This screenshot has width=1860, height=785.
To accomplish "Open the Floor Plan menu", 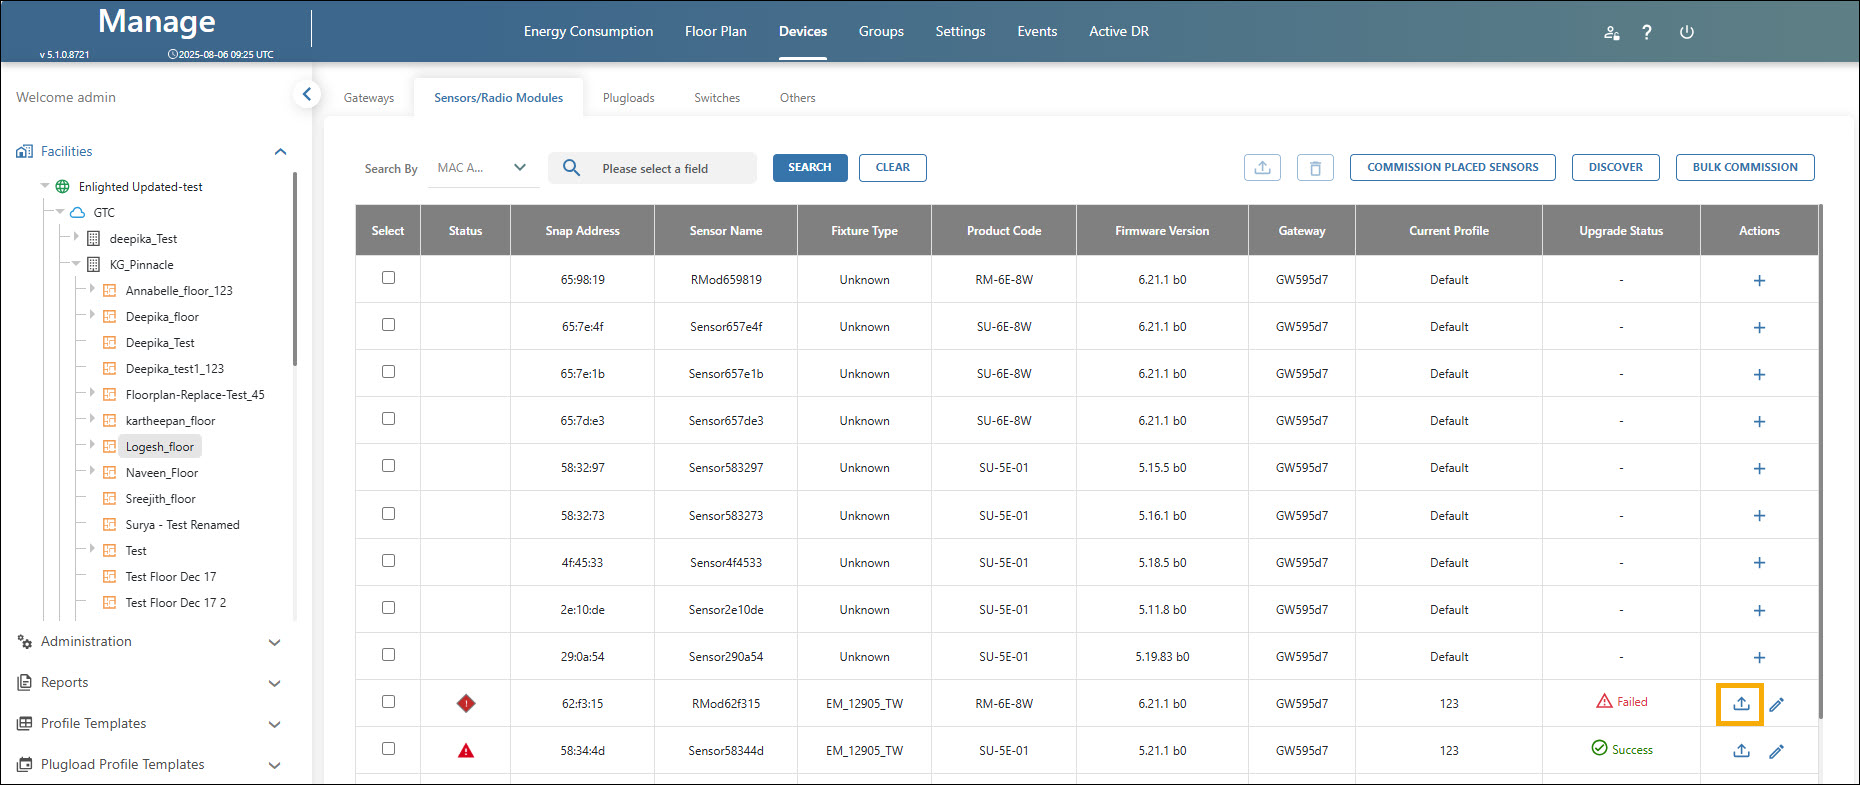I will tap(716, 31).
